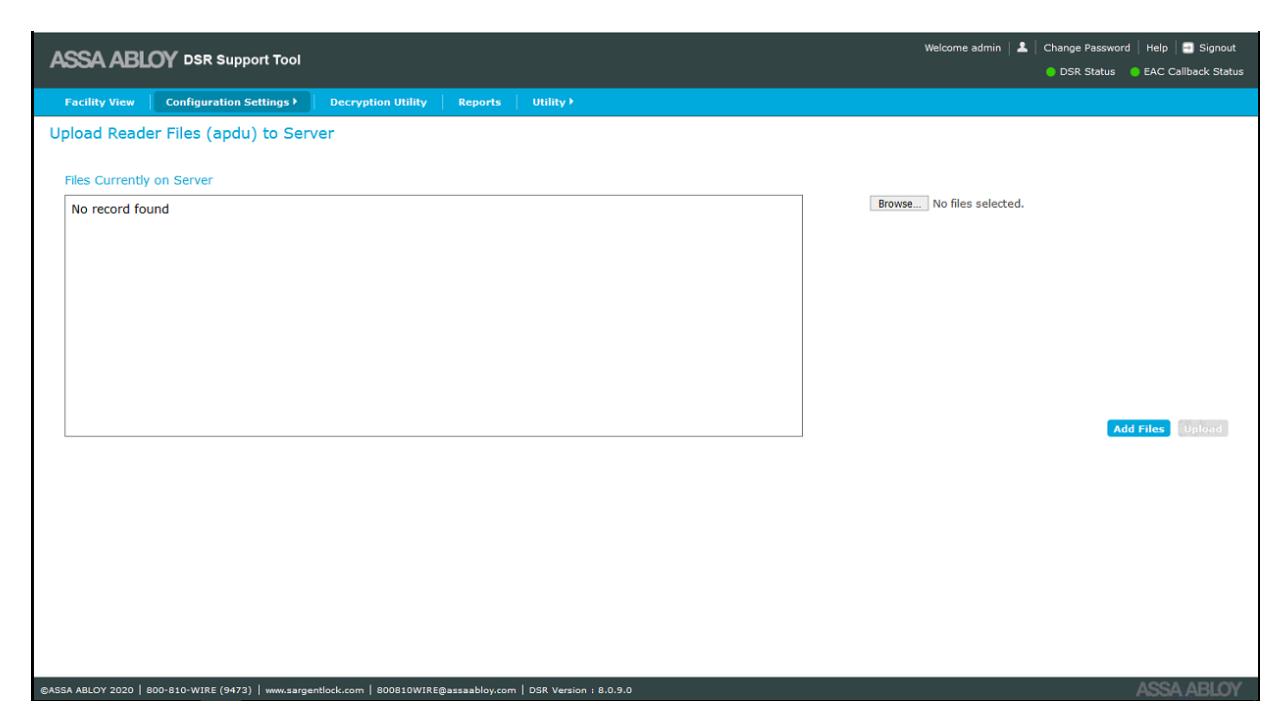The width and height of the screenshot is (1286, 722).
Task: Expand the Utility menu
Action: [554, 102]
